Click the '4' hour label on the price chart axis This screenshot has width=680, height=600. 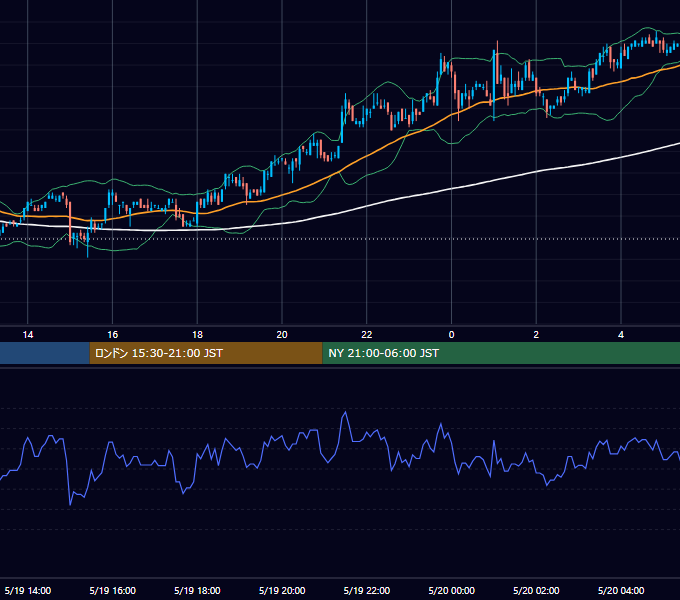point(621,335)
